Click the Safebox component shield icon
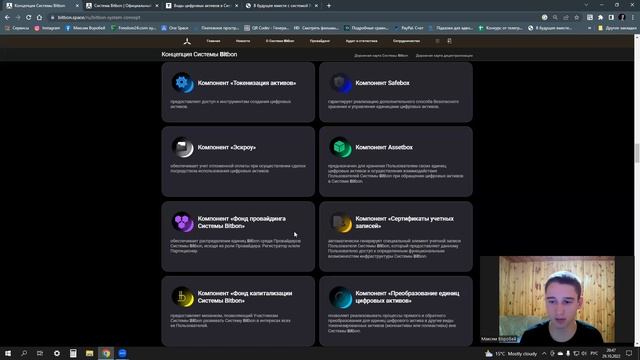This screenshot has width=640, height=360. click(x=340, y=83)
